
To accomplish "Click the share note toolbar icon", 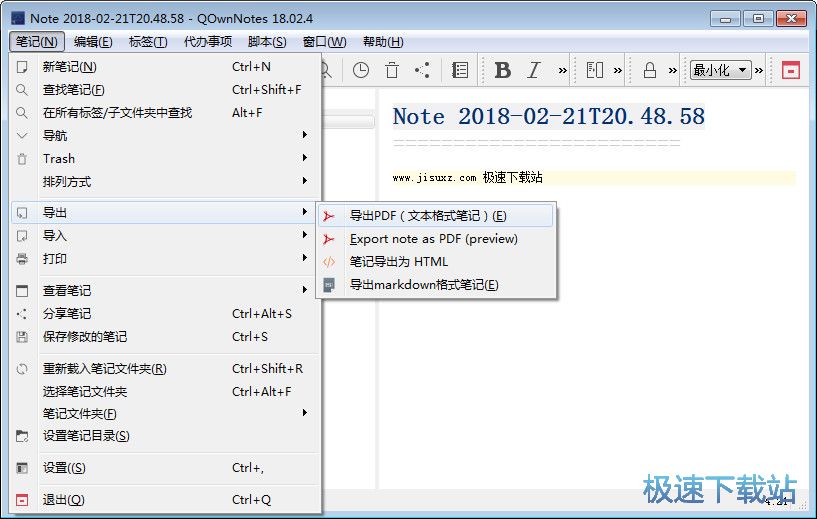I will pyautogui.click(x=422, y=70).
